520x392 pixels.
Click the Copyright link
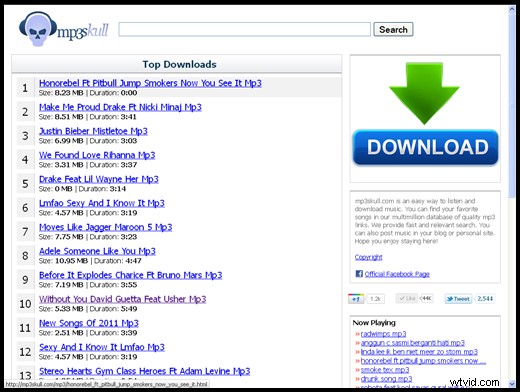pos(368,257)
